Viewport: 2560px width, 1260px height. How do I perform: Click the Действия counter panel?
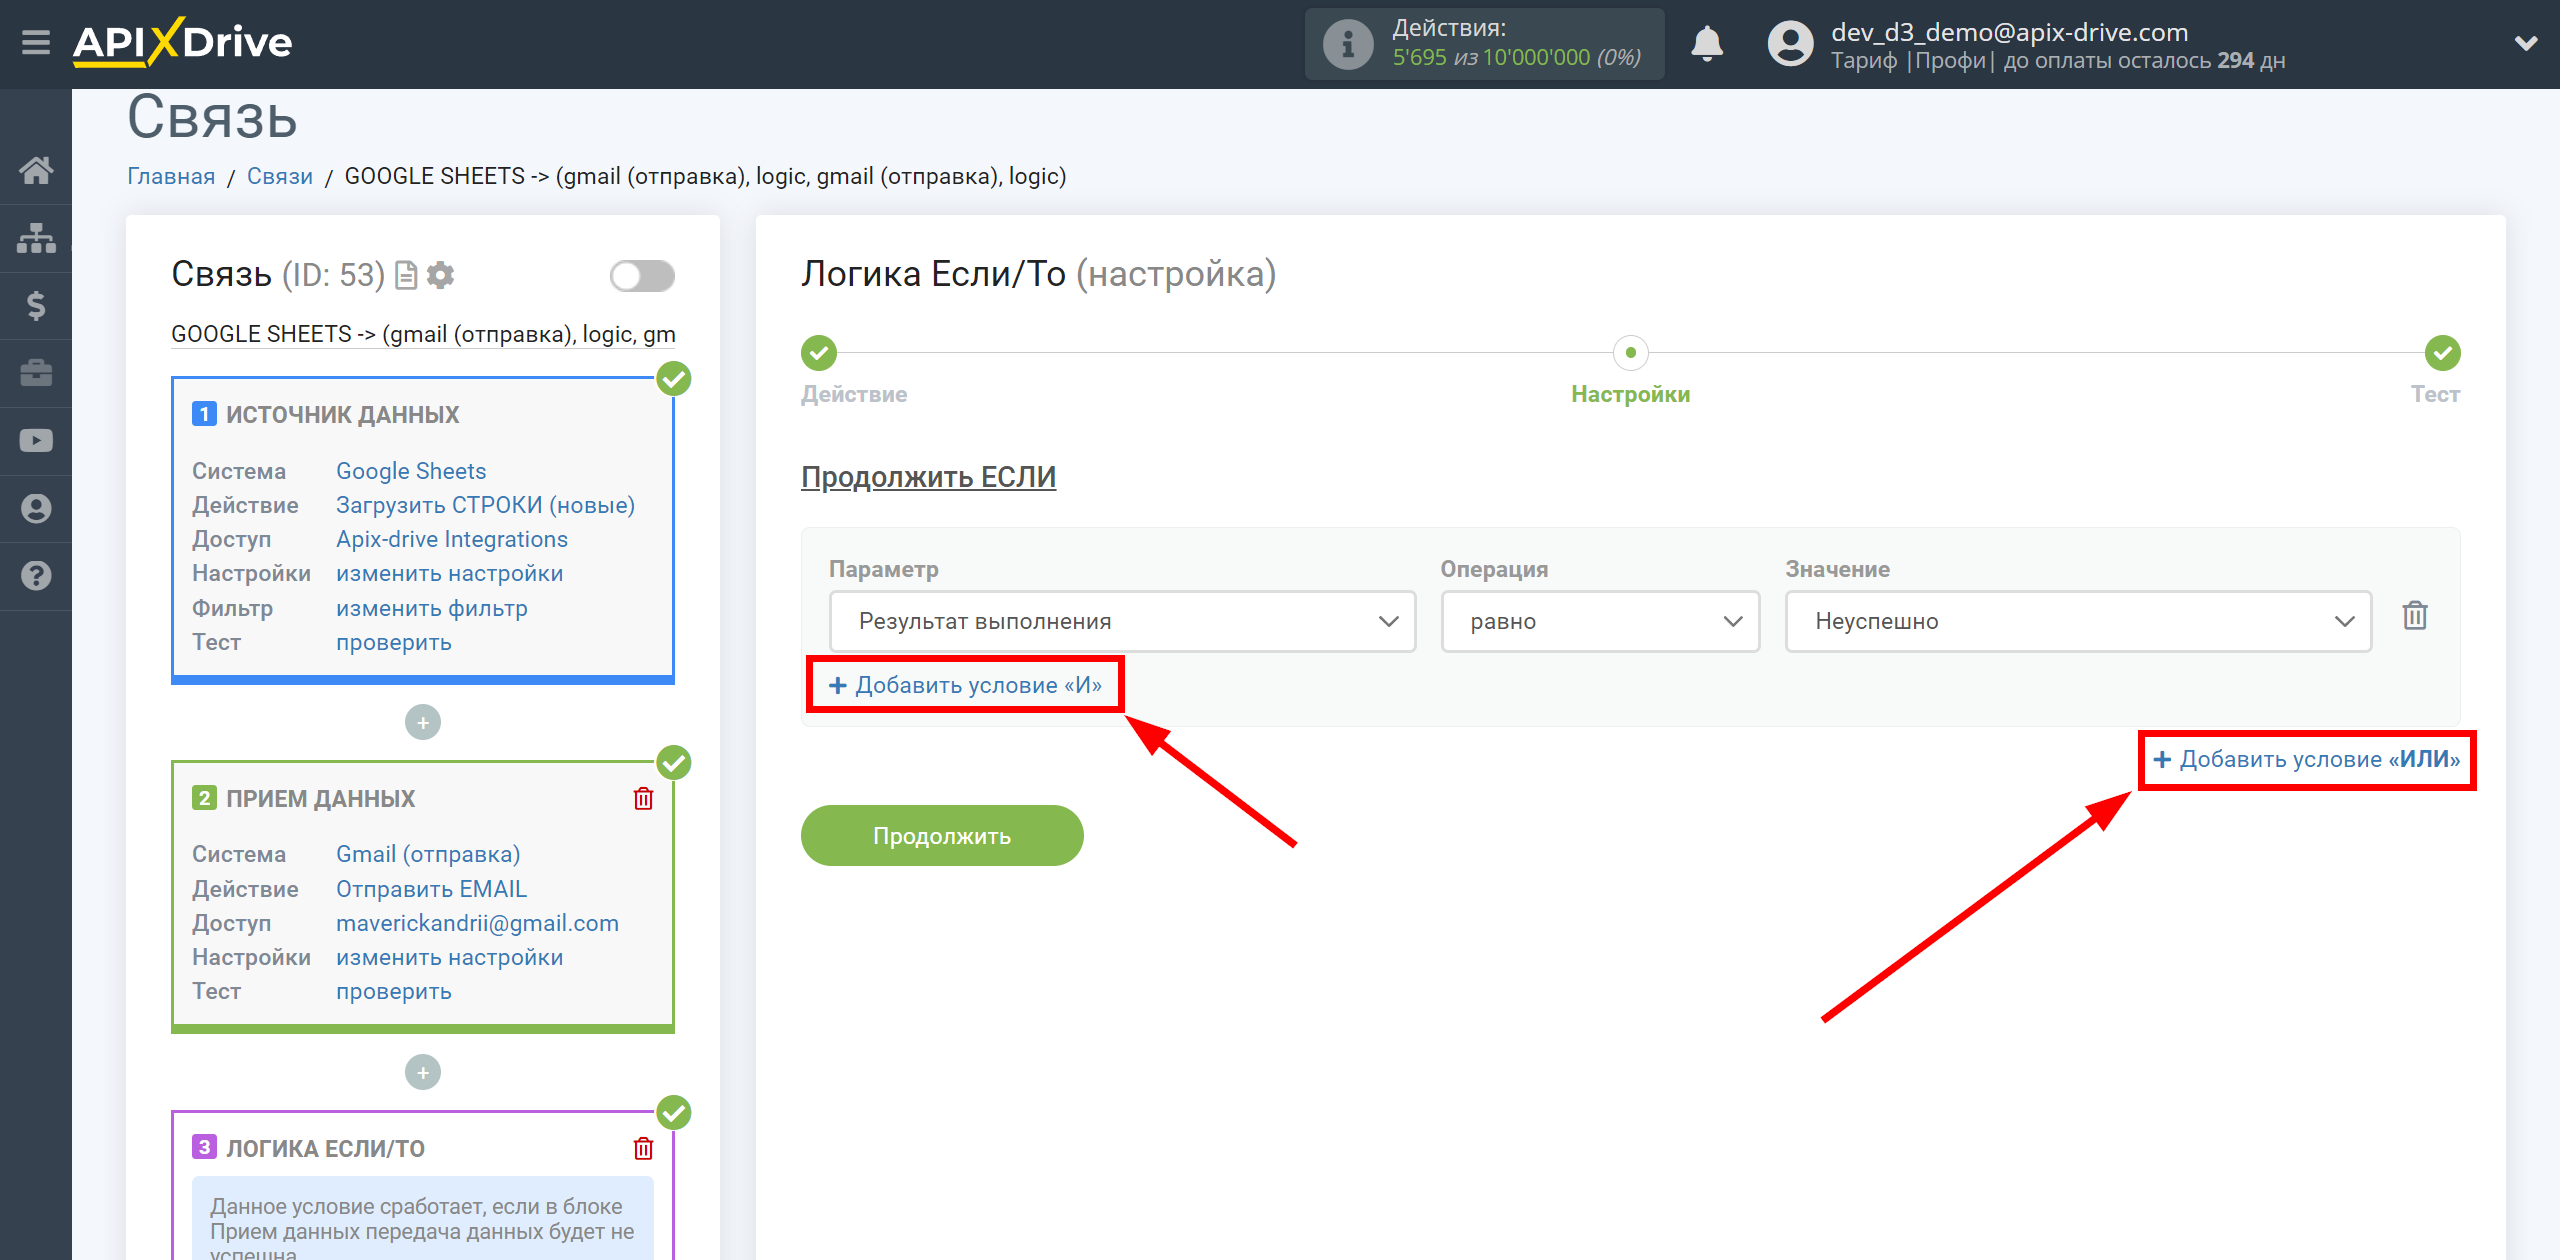(1484, 44)
